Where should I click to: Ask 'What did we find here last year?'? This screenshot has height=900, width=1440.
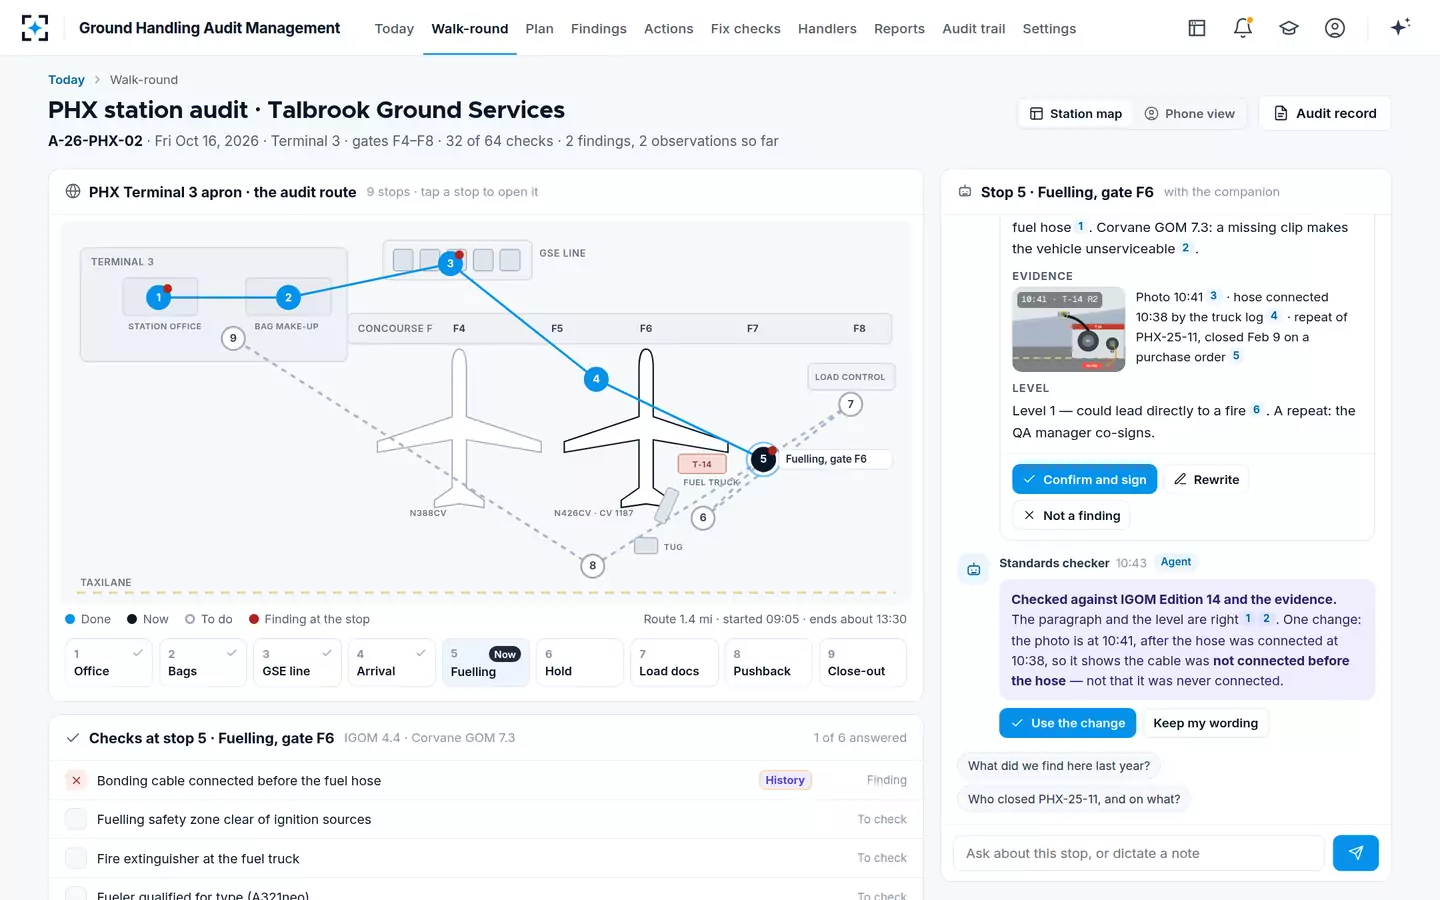click(1059, 766)
